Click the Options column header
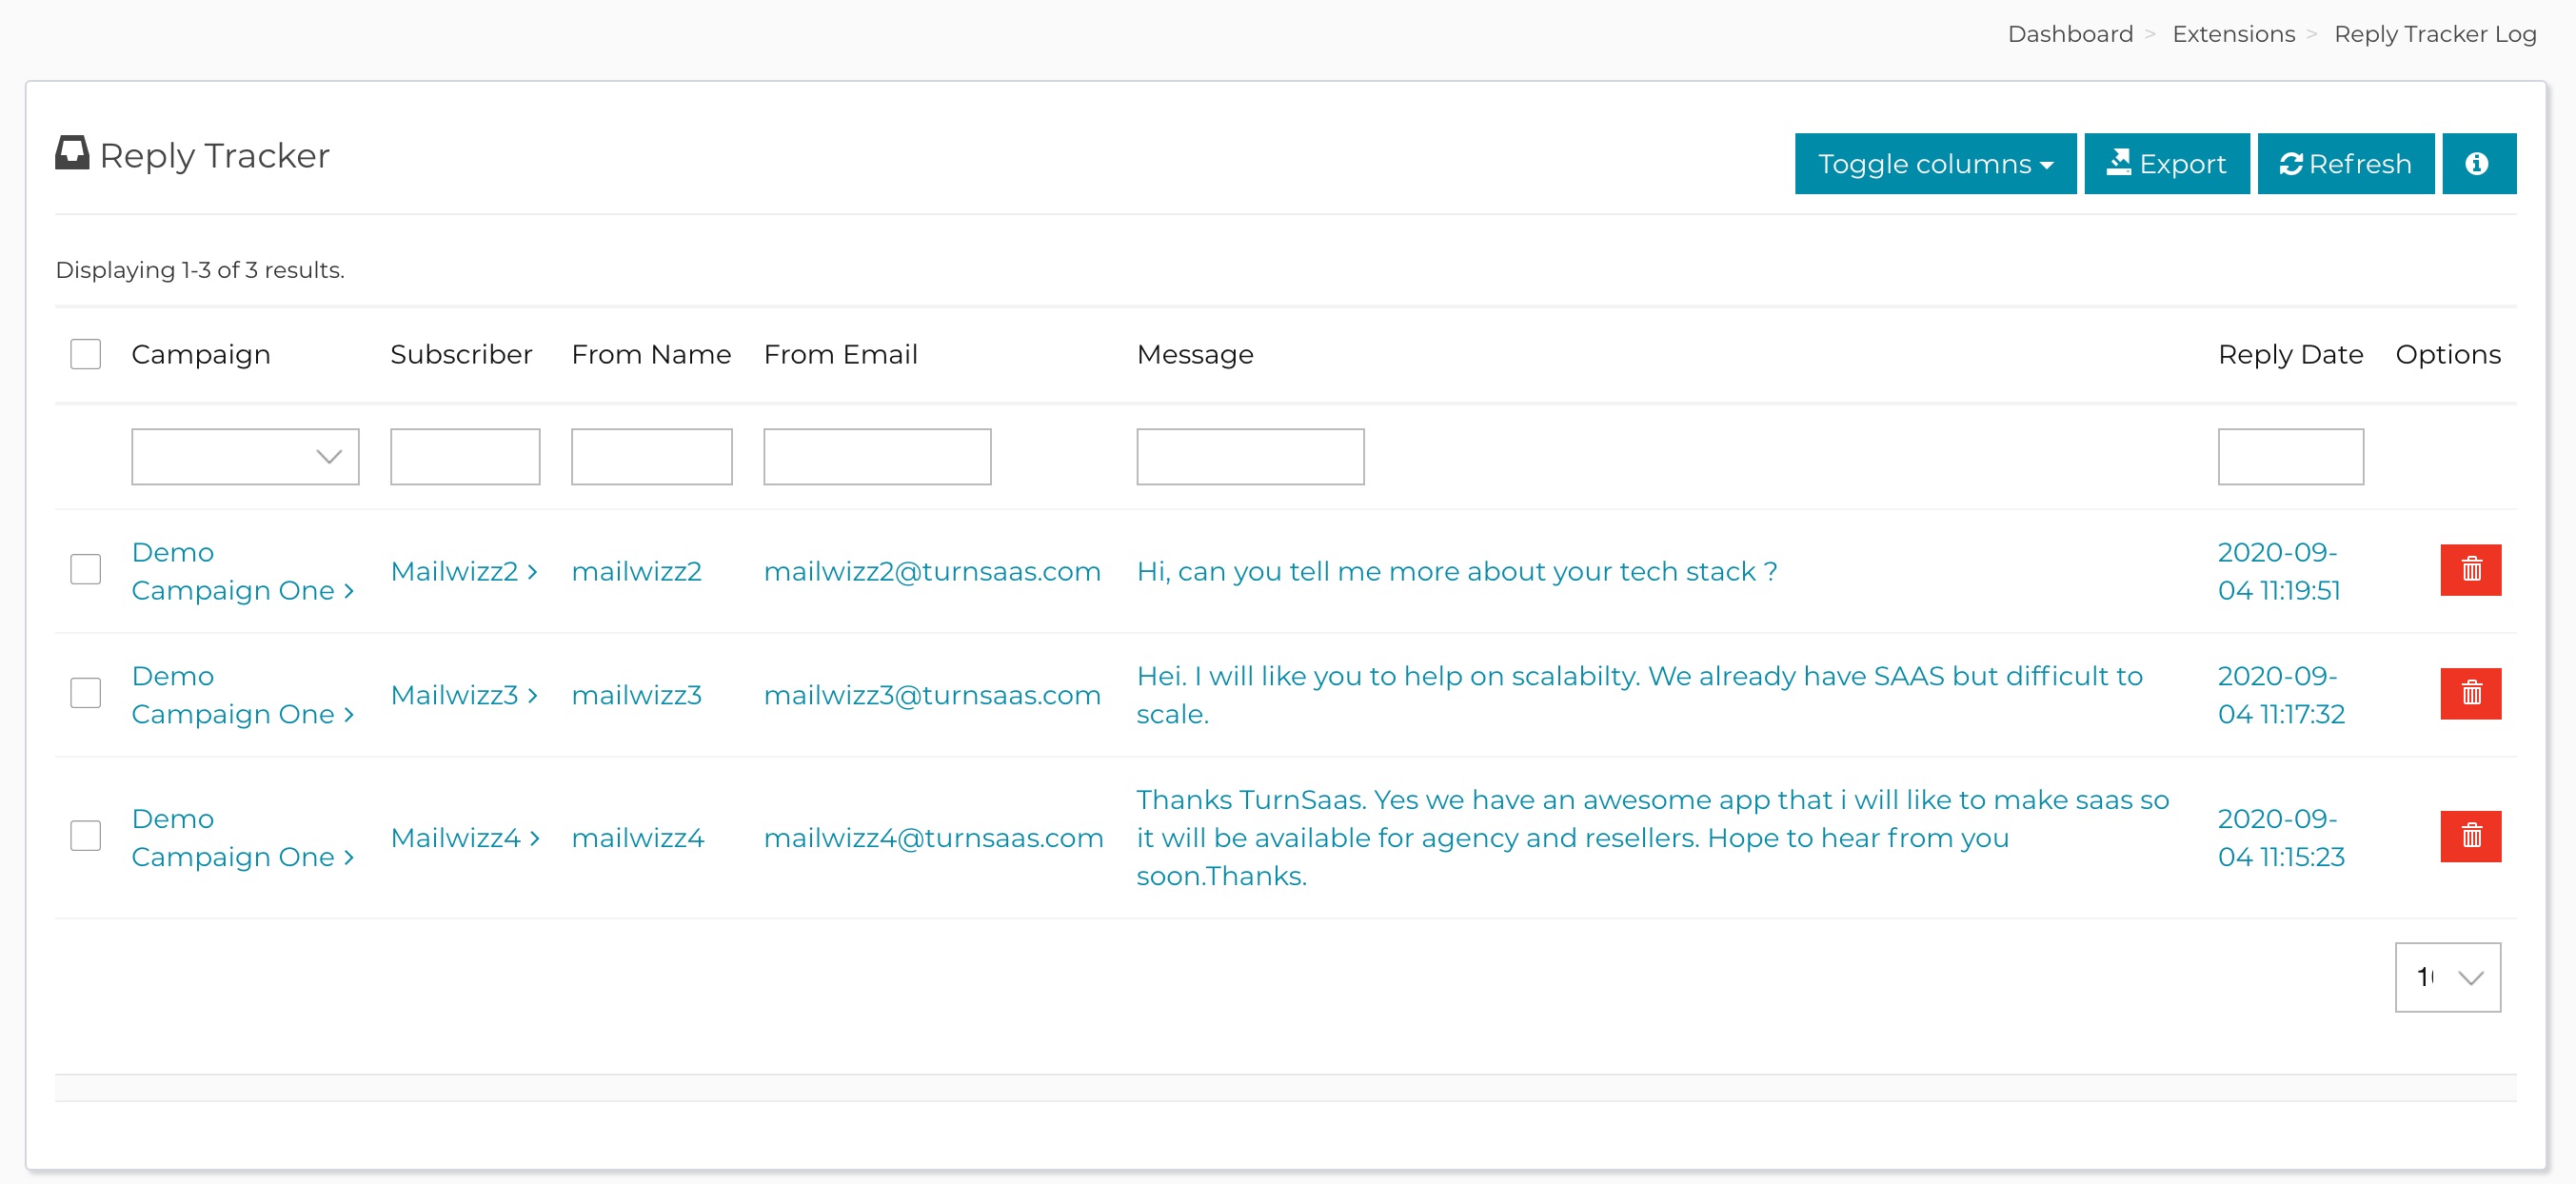Image resolution: width=2576 pixels, height=1184 pixels. [x=2448, y=354]
